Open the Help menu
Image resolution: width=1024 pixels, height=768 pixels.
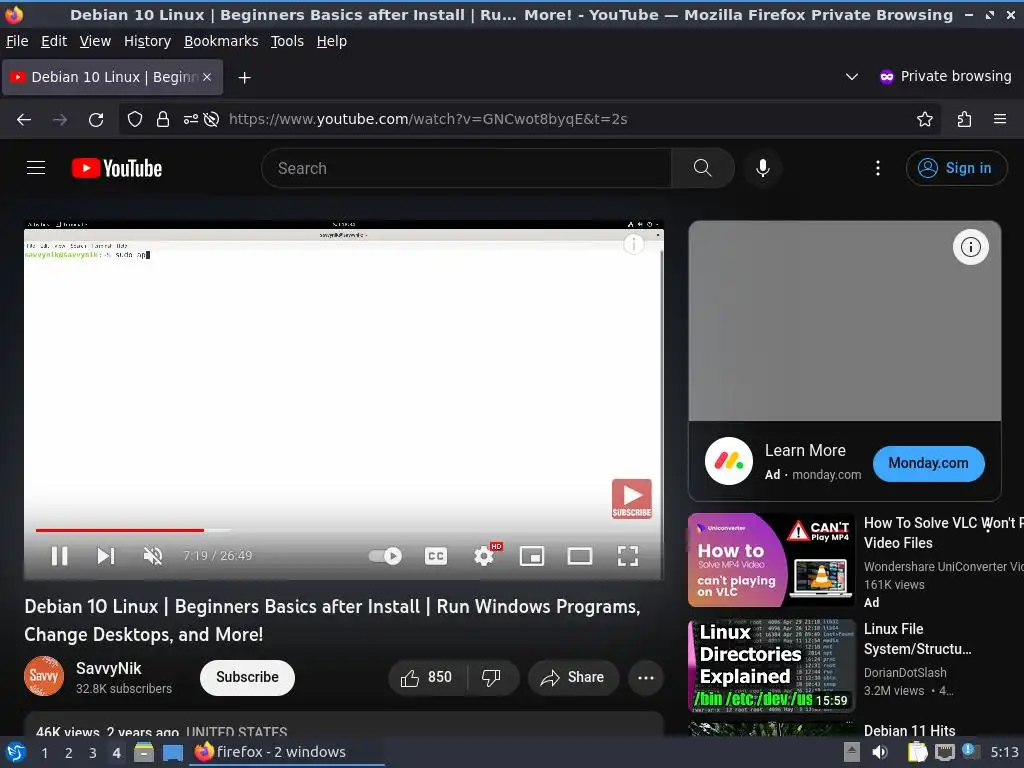pyautogui.click(x=332, y=41)
